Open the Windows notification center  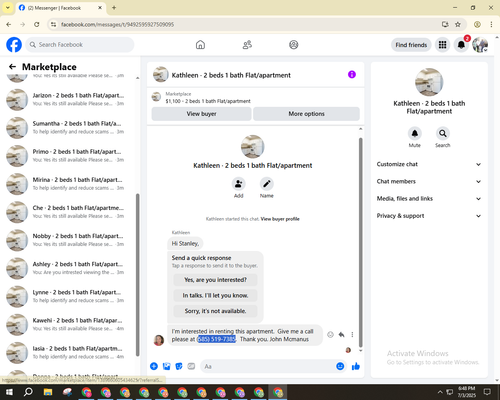point(487,392)
